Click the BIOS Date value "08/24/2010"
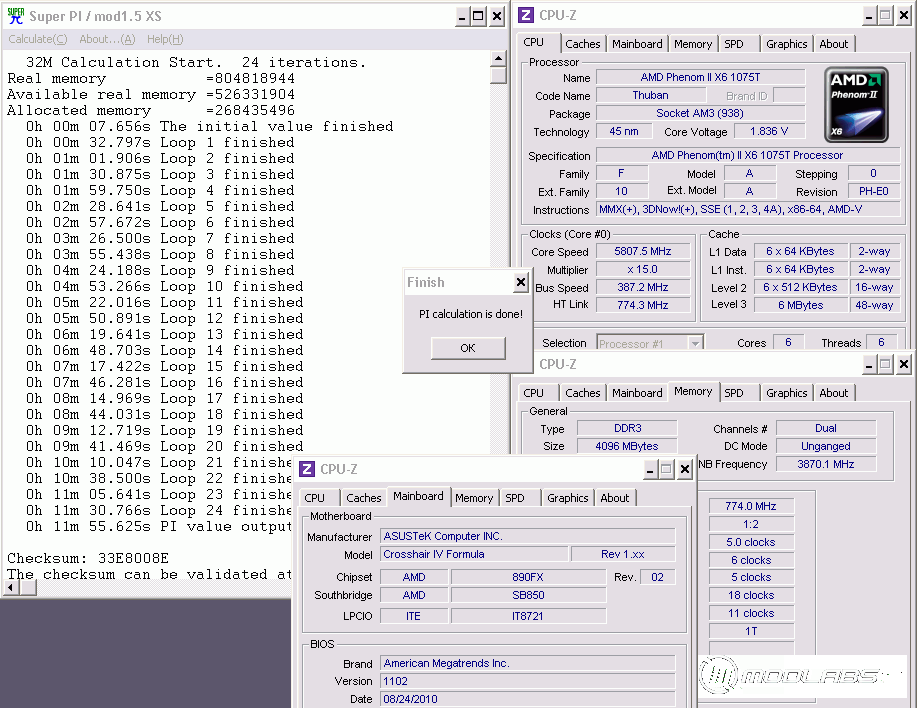The width and height of the screenshot is (917, 708). coord(528,699)
